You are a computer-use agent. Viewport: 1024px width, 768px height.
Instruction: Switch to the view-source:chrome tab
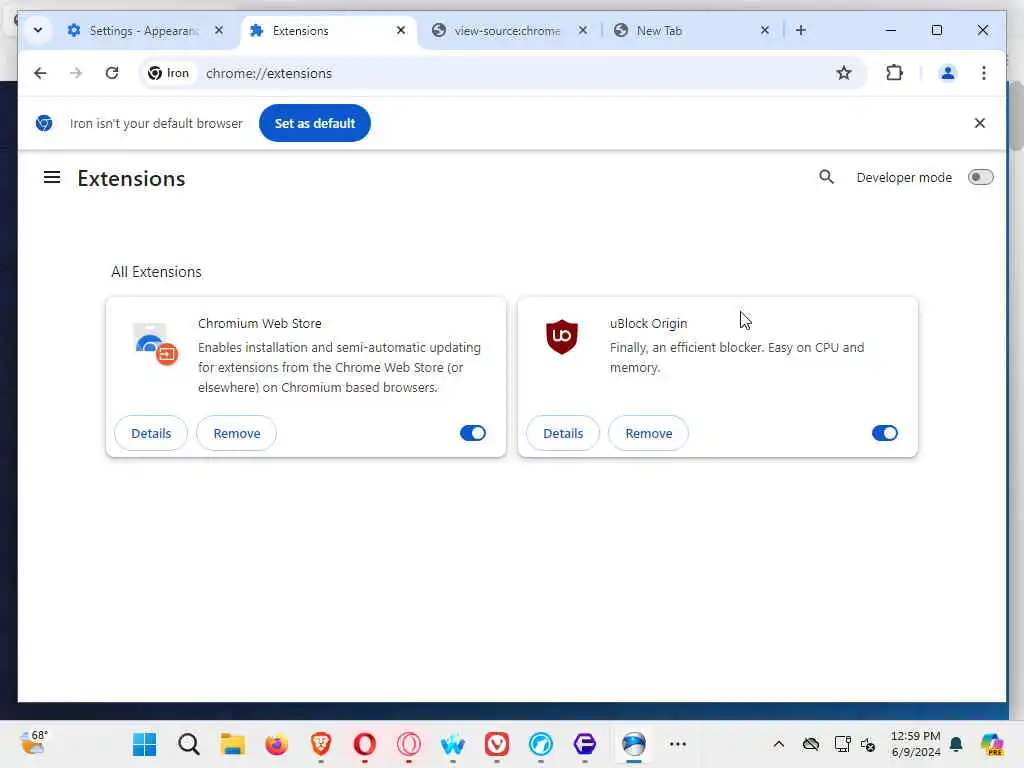(507, 31)
